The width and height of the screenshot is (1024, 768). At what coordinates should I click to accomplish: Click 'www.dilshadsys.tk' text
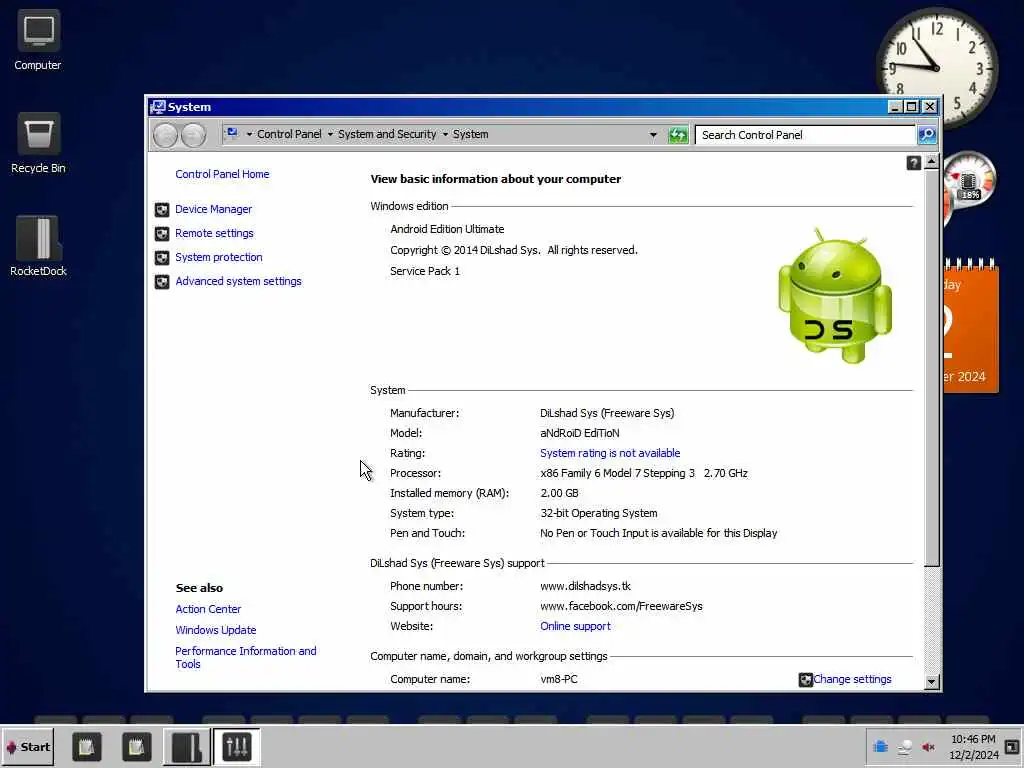pos(585,586)
